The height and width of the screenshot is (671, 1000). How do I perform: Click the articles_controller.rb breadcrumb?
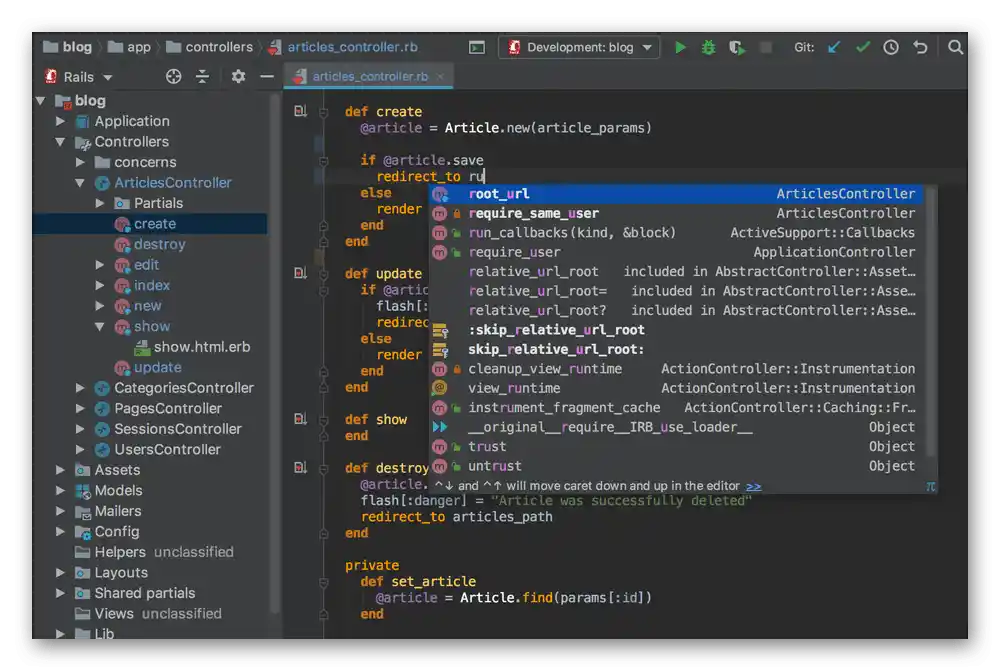343,47
